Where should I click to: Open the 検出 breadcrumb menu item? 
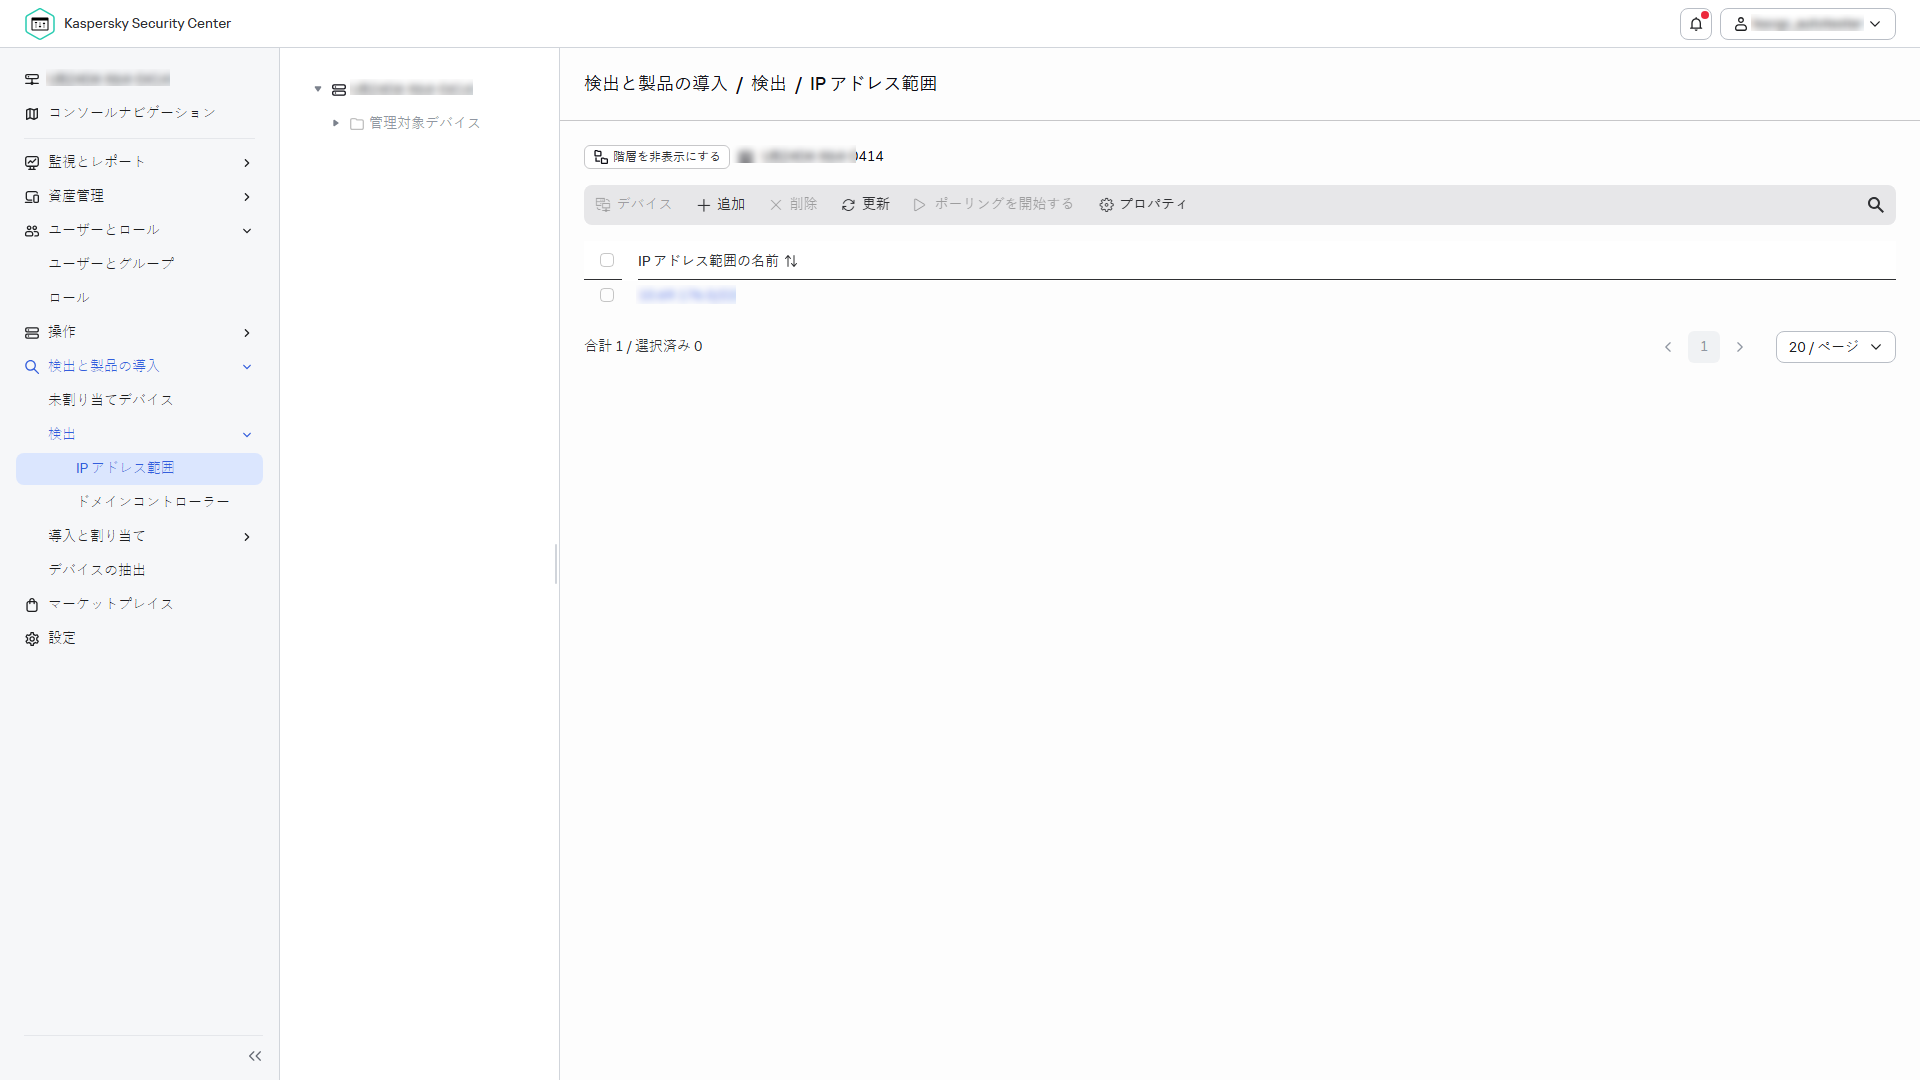click(770, 84)
